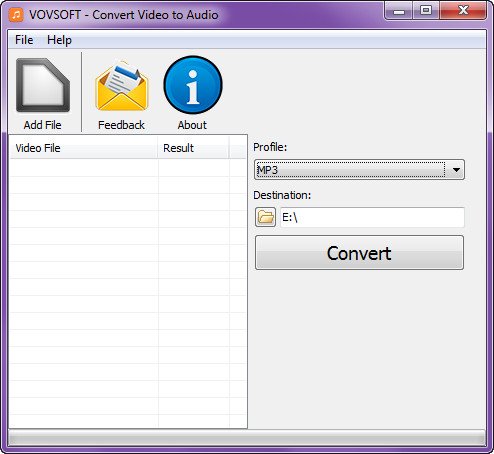Minimize the VOVSOFT window
The height and width of the screenshot is (454, 494).
pyautogui.click(x=399, y=11)
